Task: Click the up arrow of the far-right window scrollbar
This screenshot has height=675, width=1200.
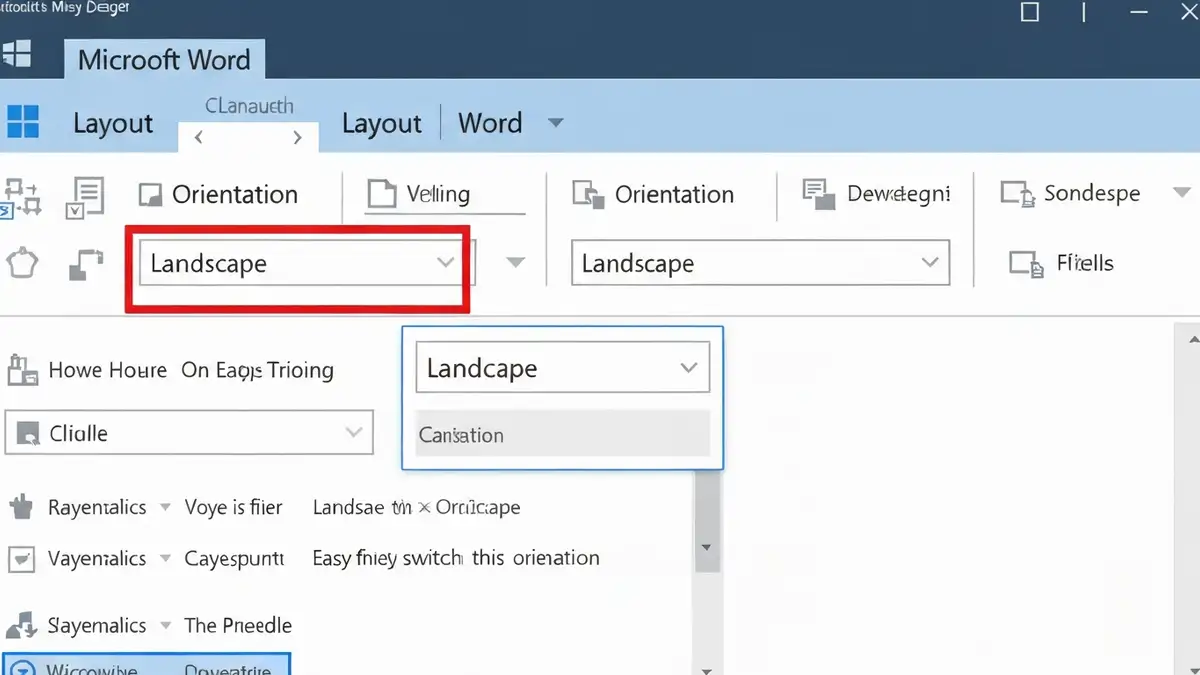Action: (x=1192, y=341)
